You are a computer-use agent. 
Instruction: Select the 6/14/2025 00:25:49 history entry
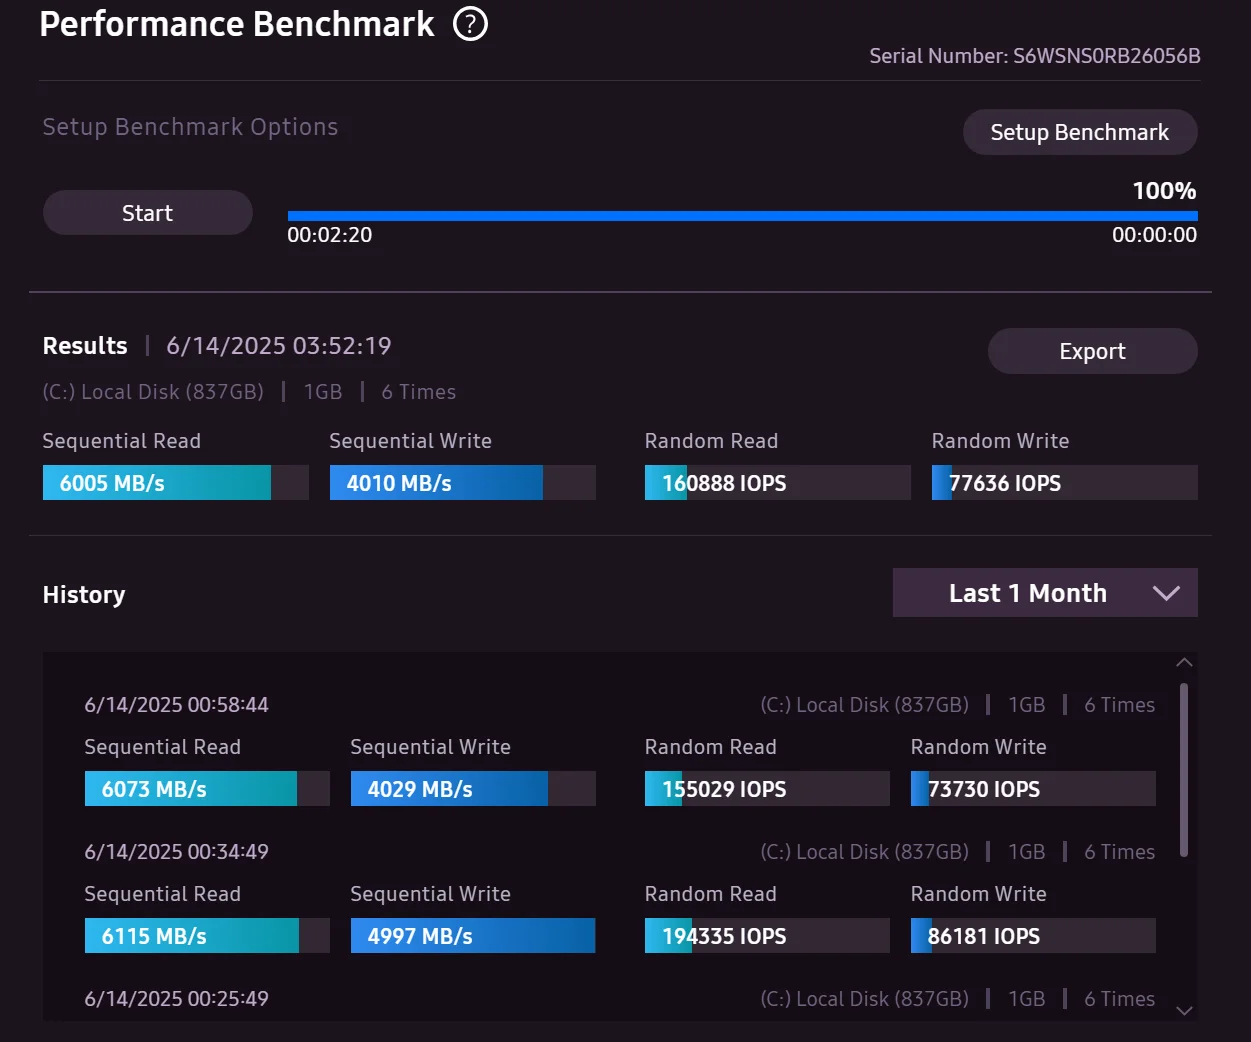pyautogui.click(x=177, y=999)
